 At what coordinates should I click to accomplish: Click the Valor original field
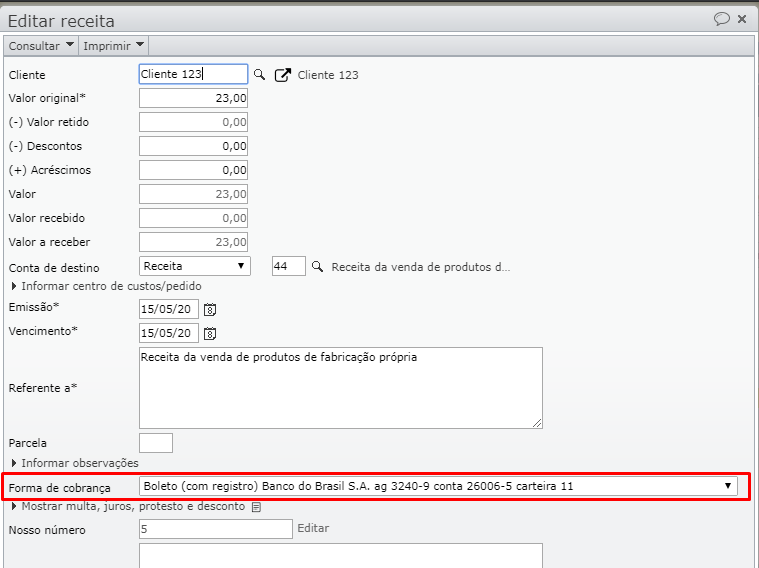pyautogui.click(x=193, y=98)
